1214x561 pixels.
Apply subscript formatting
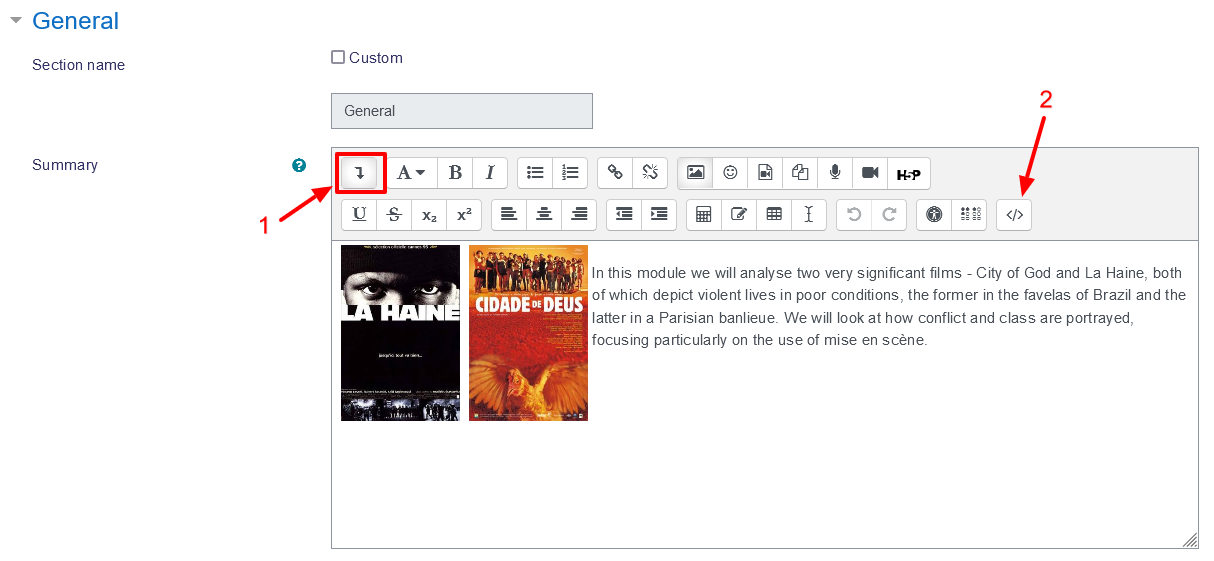tap(429, 215)
